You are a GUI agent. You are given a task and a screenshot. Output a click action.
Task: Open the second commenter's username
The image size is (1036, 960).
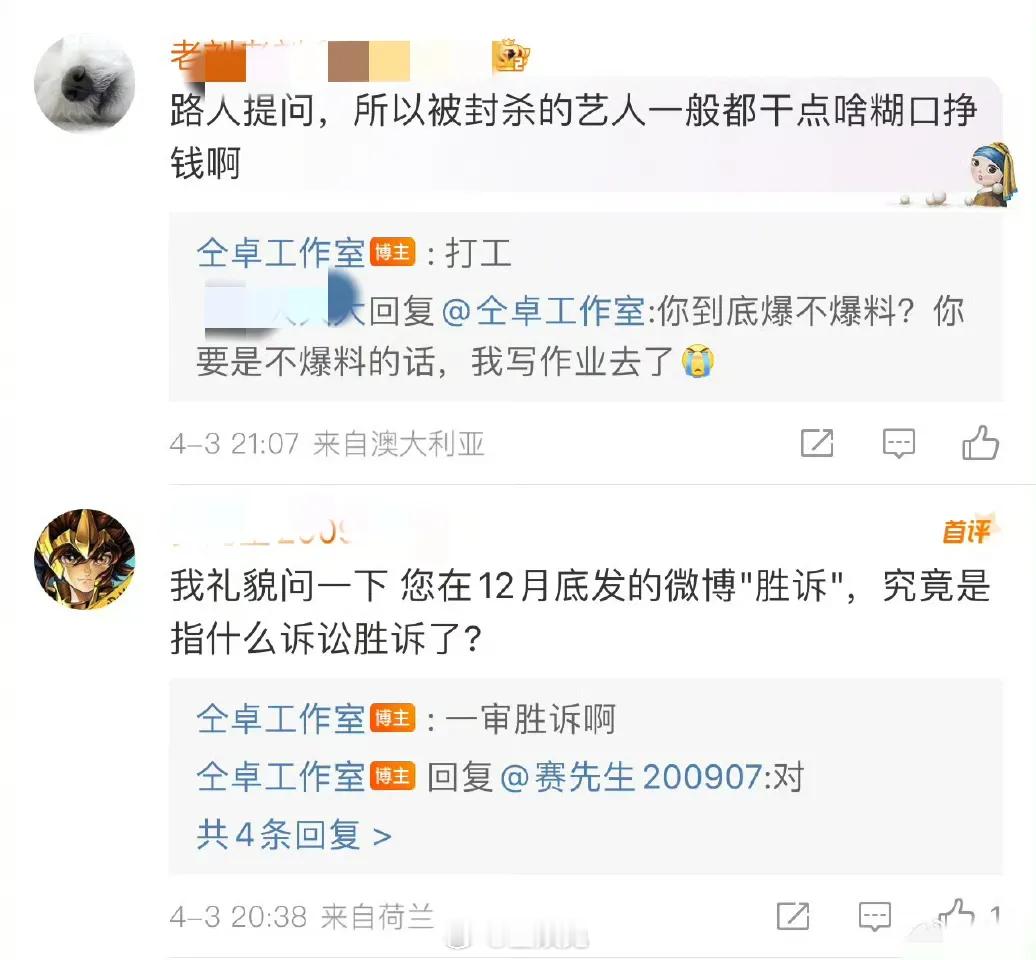[x=261, y=530]
